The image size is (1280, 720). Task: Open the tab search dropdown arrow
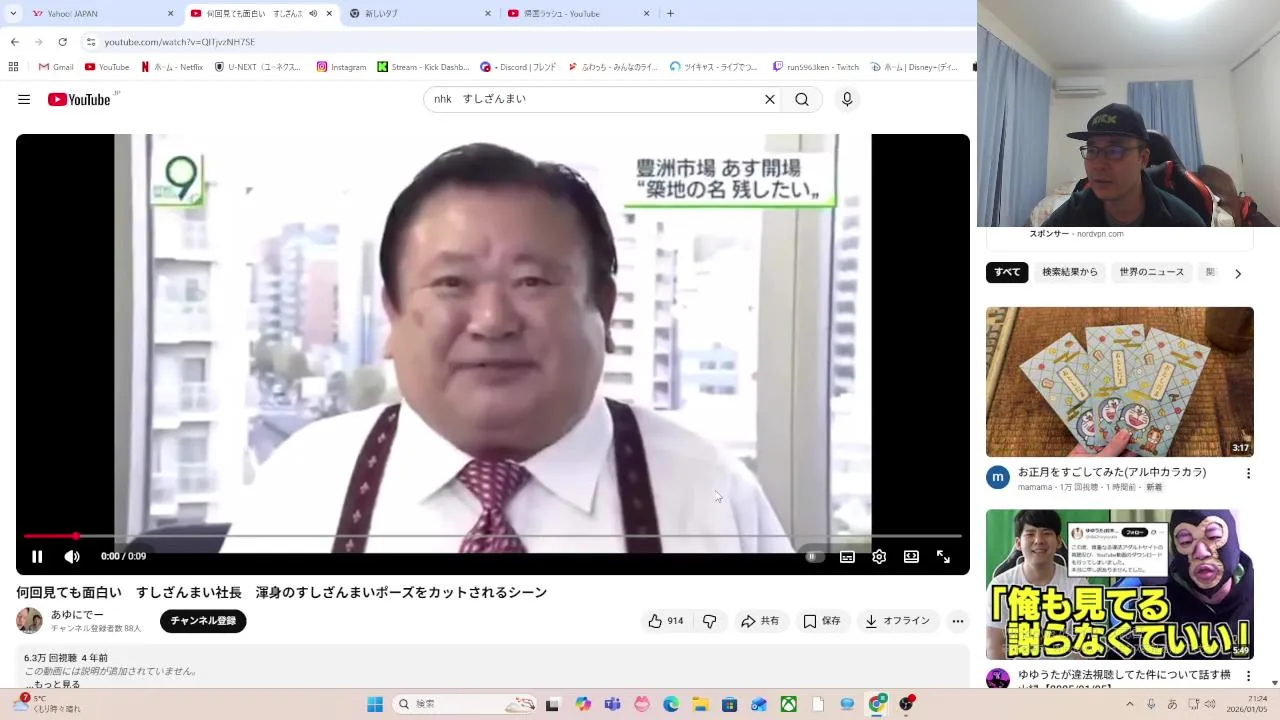pos(13,14)
